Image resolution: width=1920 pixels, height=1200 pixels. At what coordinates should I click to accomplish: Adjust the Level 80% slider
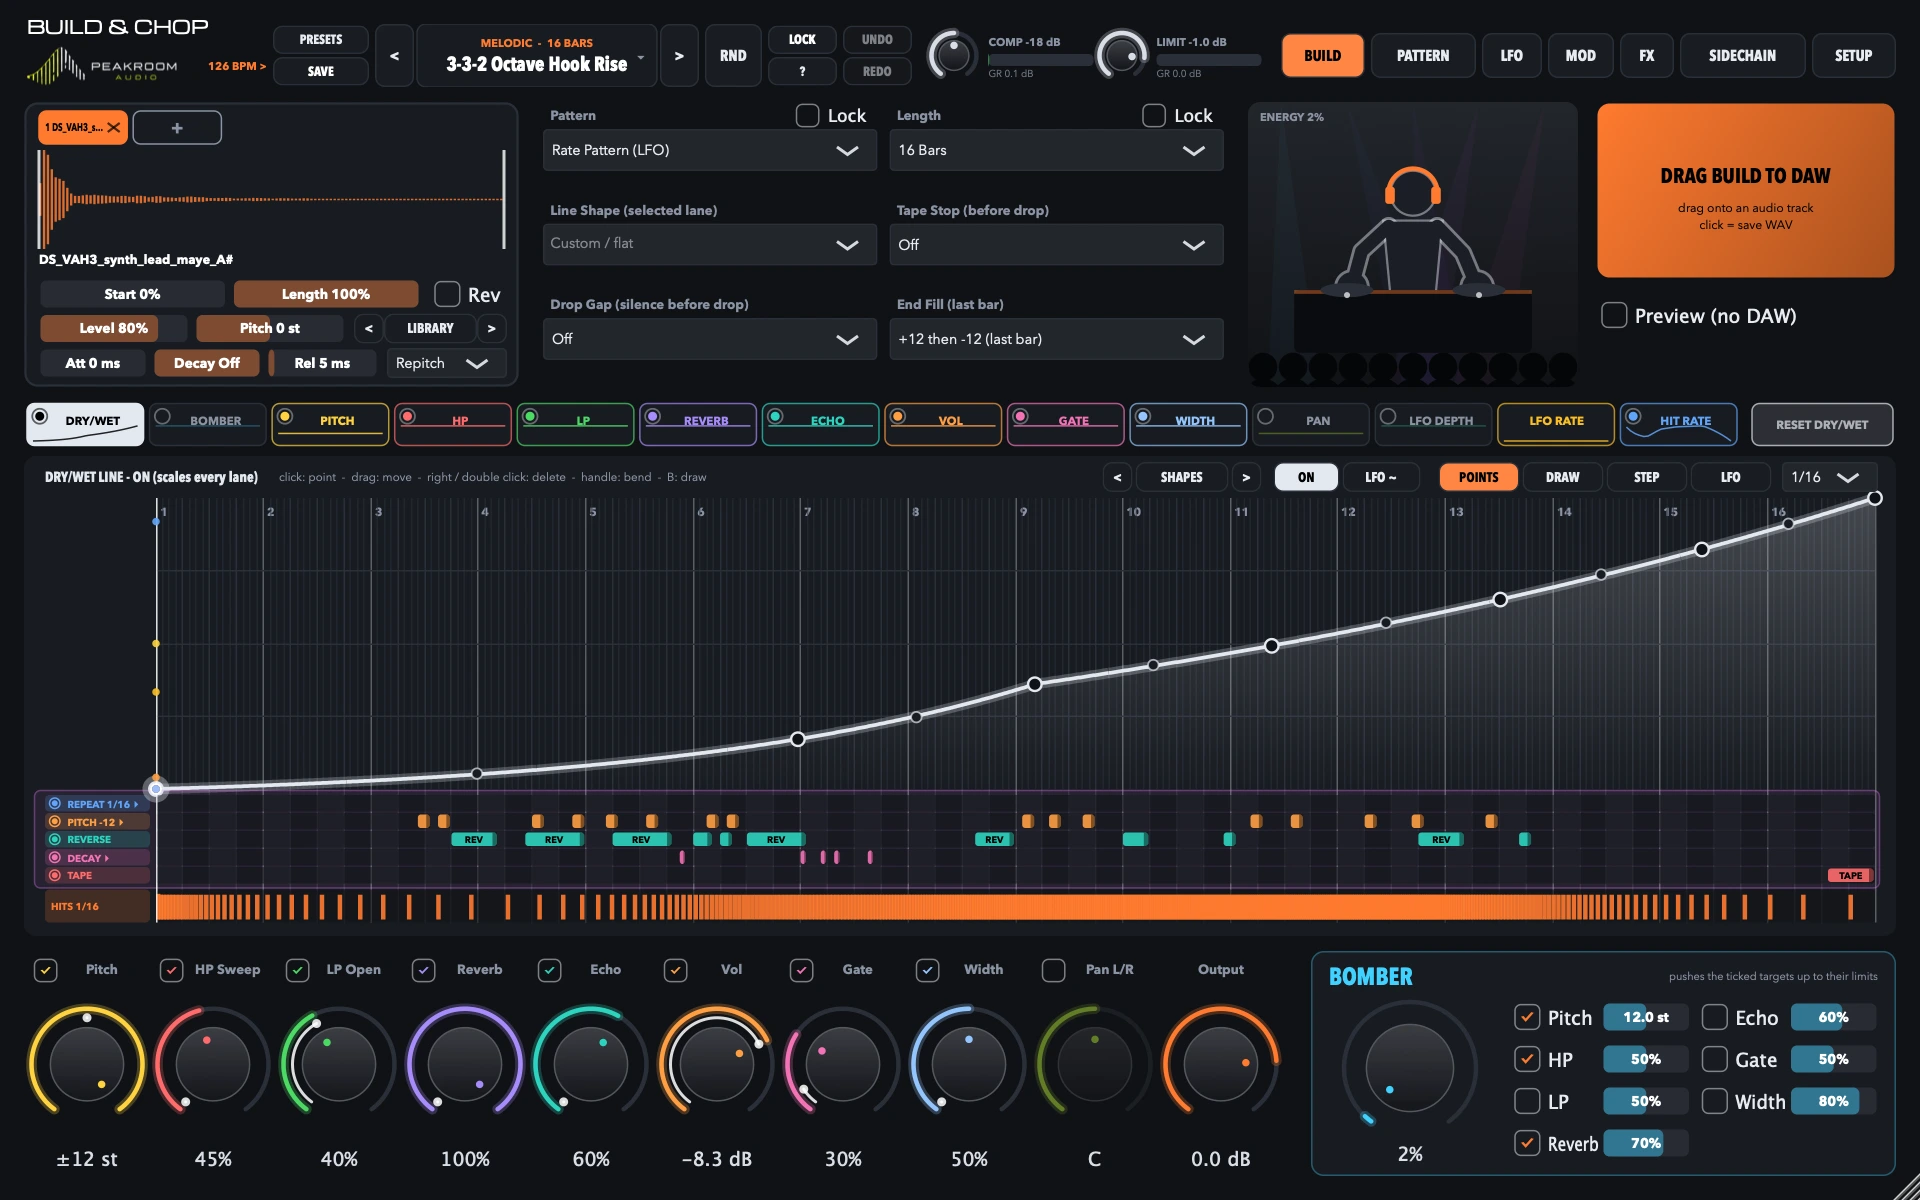coord(113,328)
